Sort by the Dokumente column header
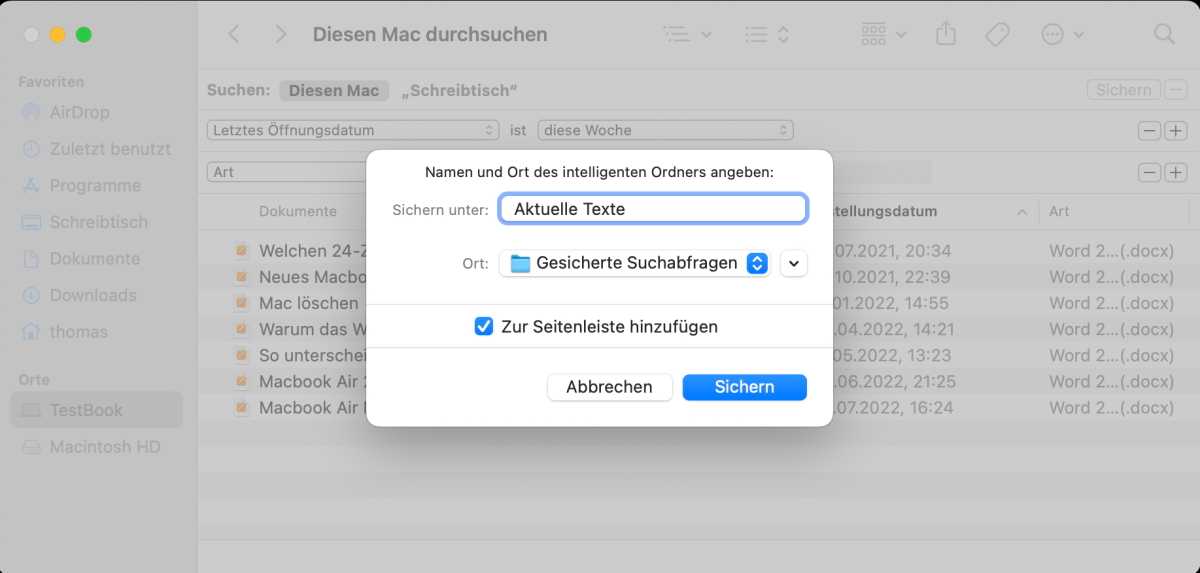 tap(297, 211)
